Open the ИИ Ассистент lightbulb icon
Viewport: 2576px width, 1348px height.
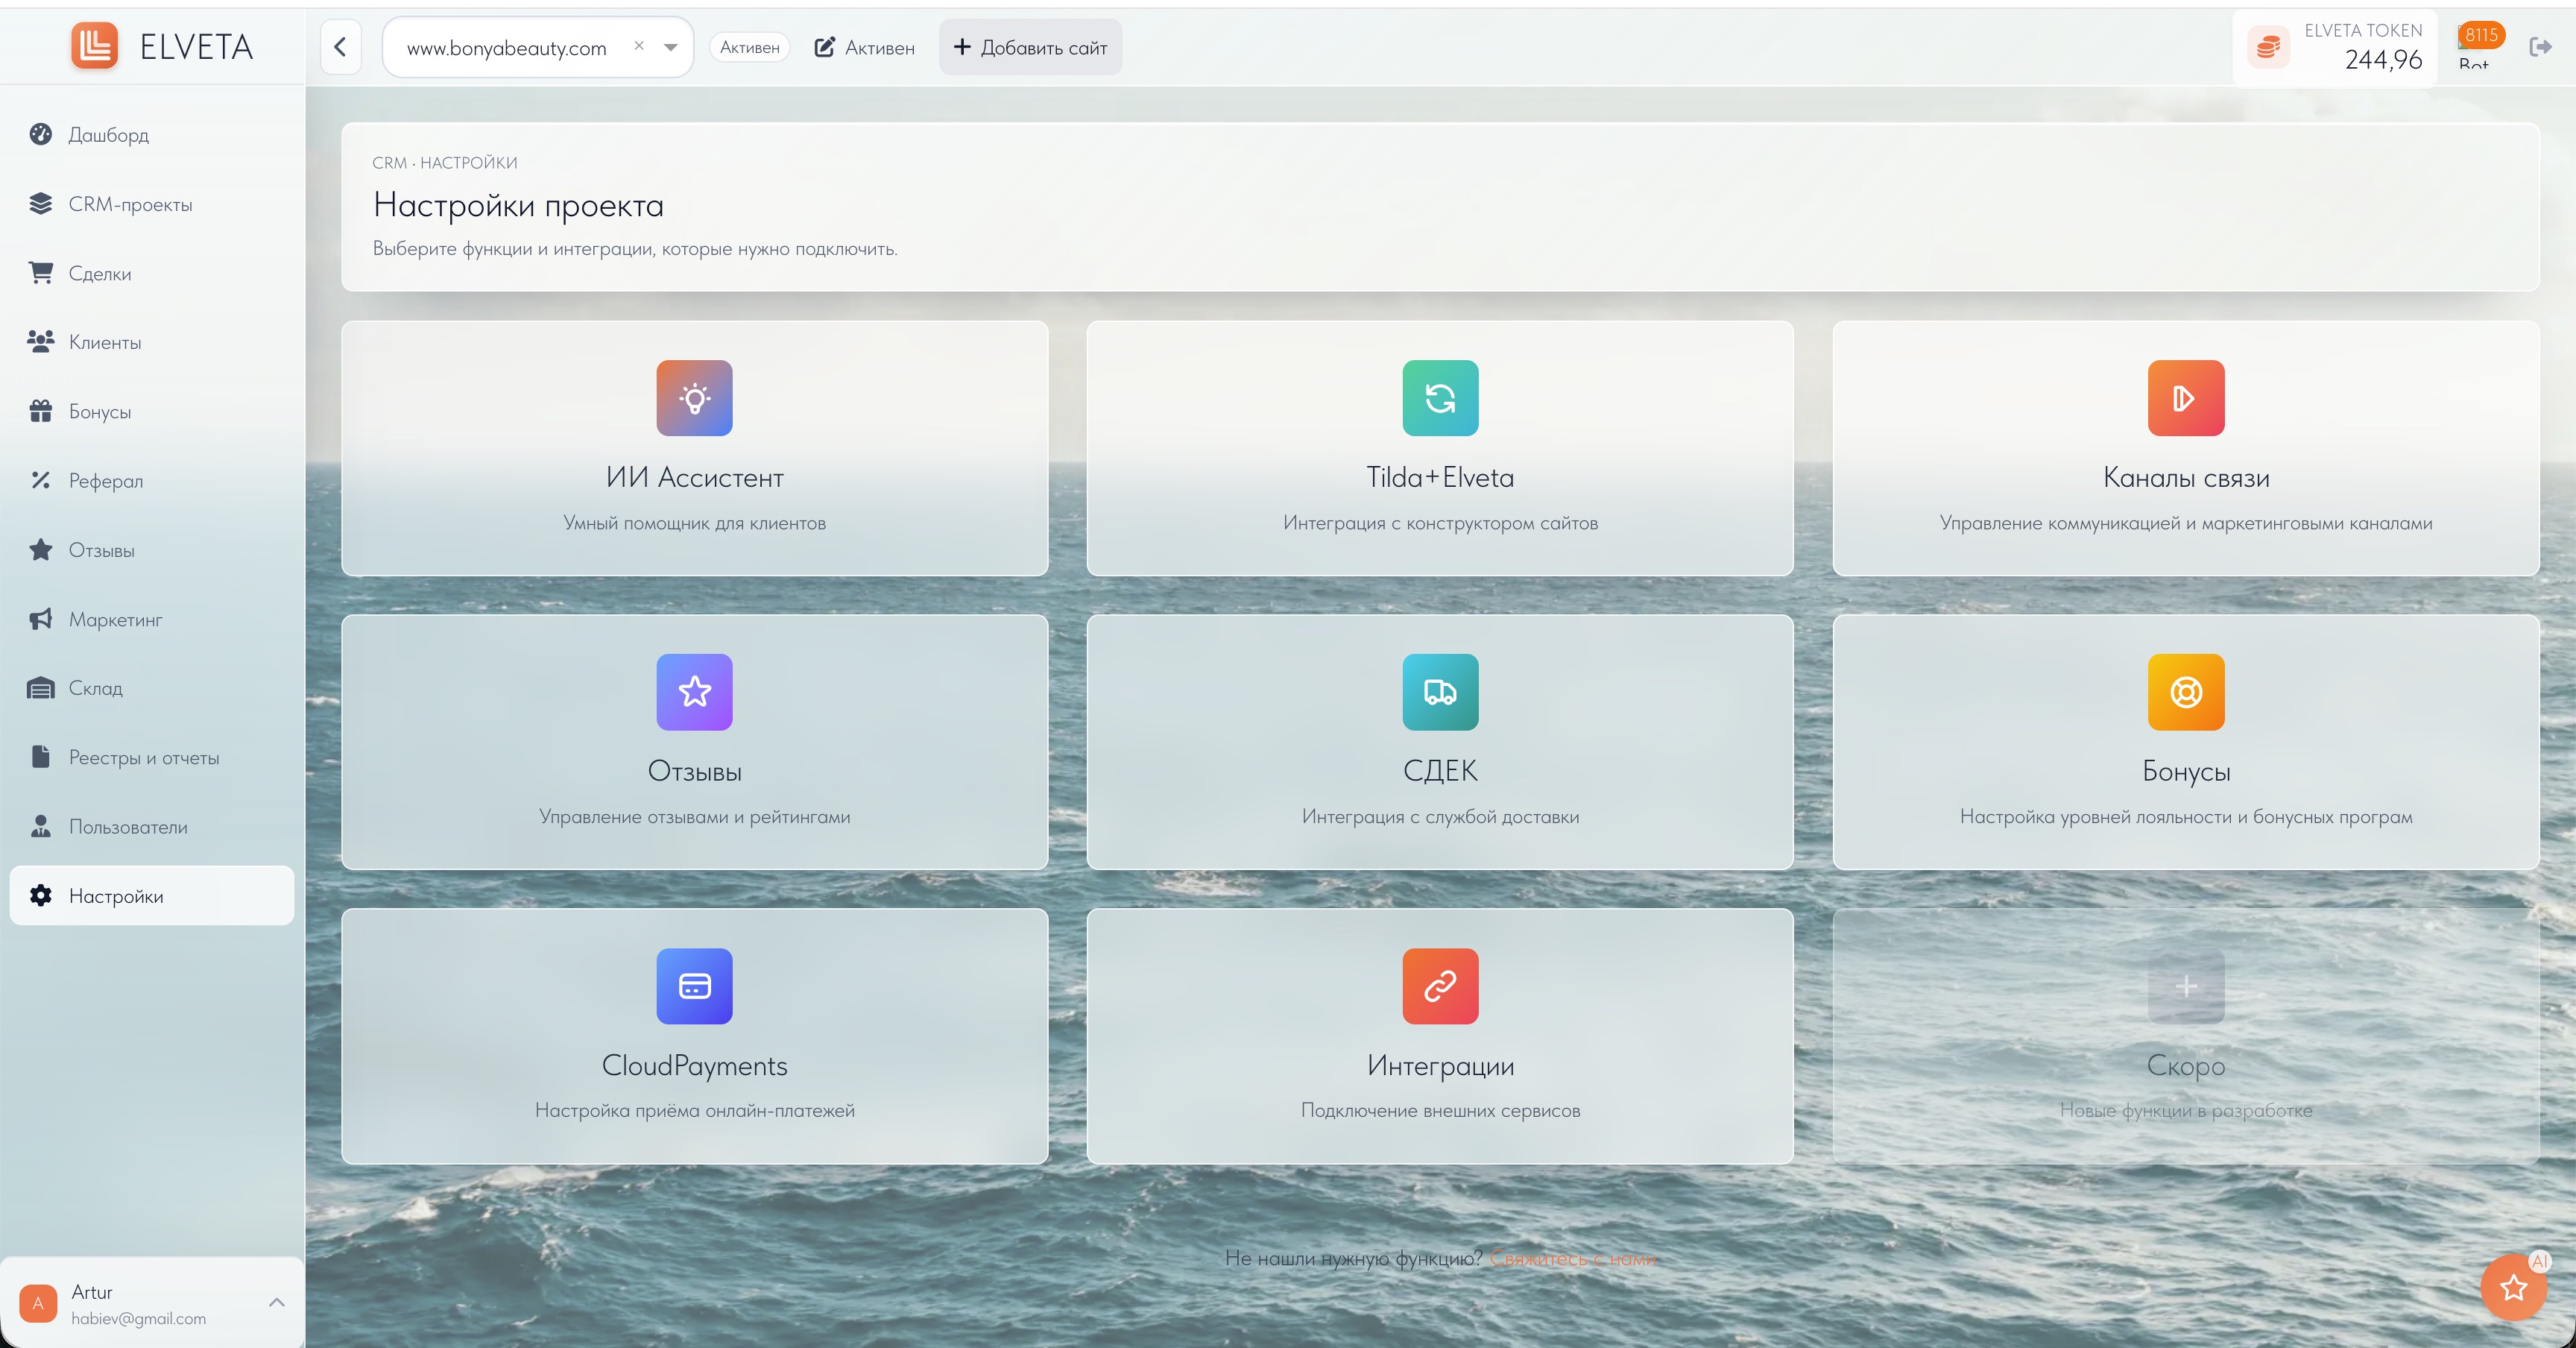pyautogui.click(x=694, y=398)
